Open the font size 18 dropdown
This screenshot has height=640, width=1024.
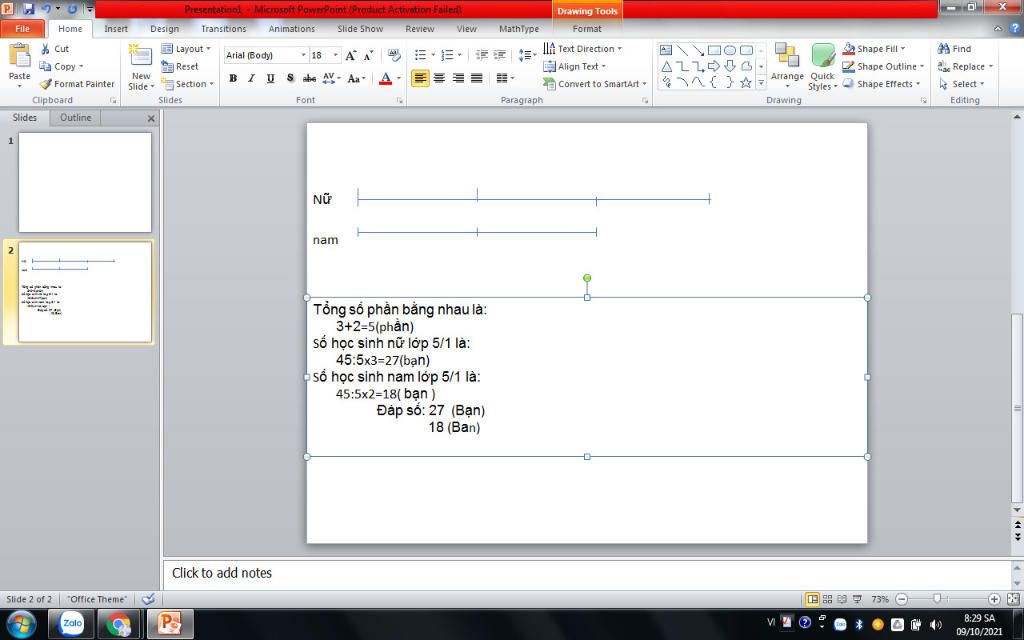click(x=336, y=56)
